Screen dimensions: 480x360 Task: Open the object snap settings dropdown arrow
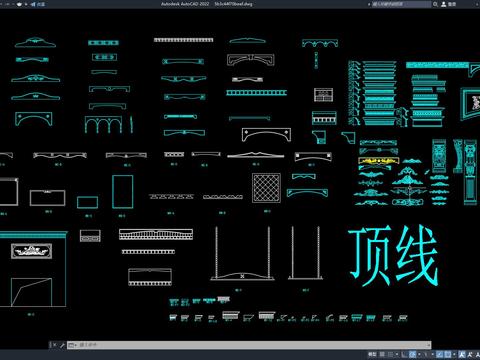coord(454,354)
